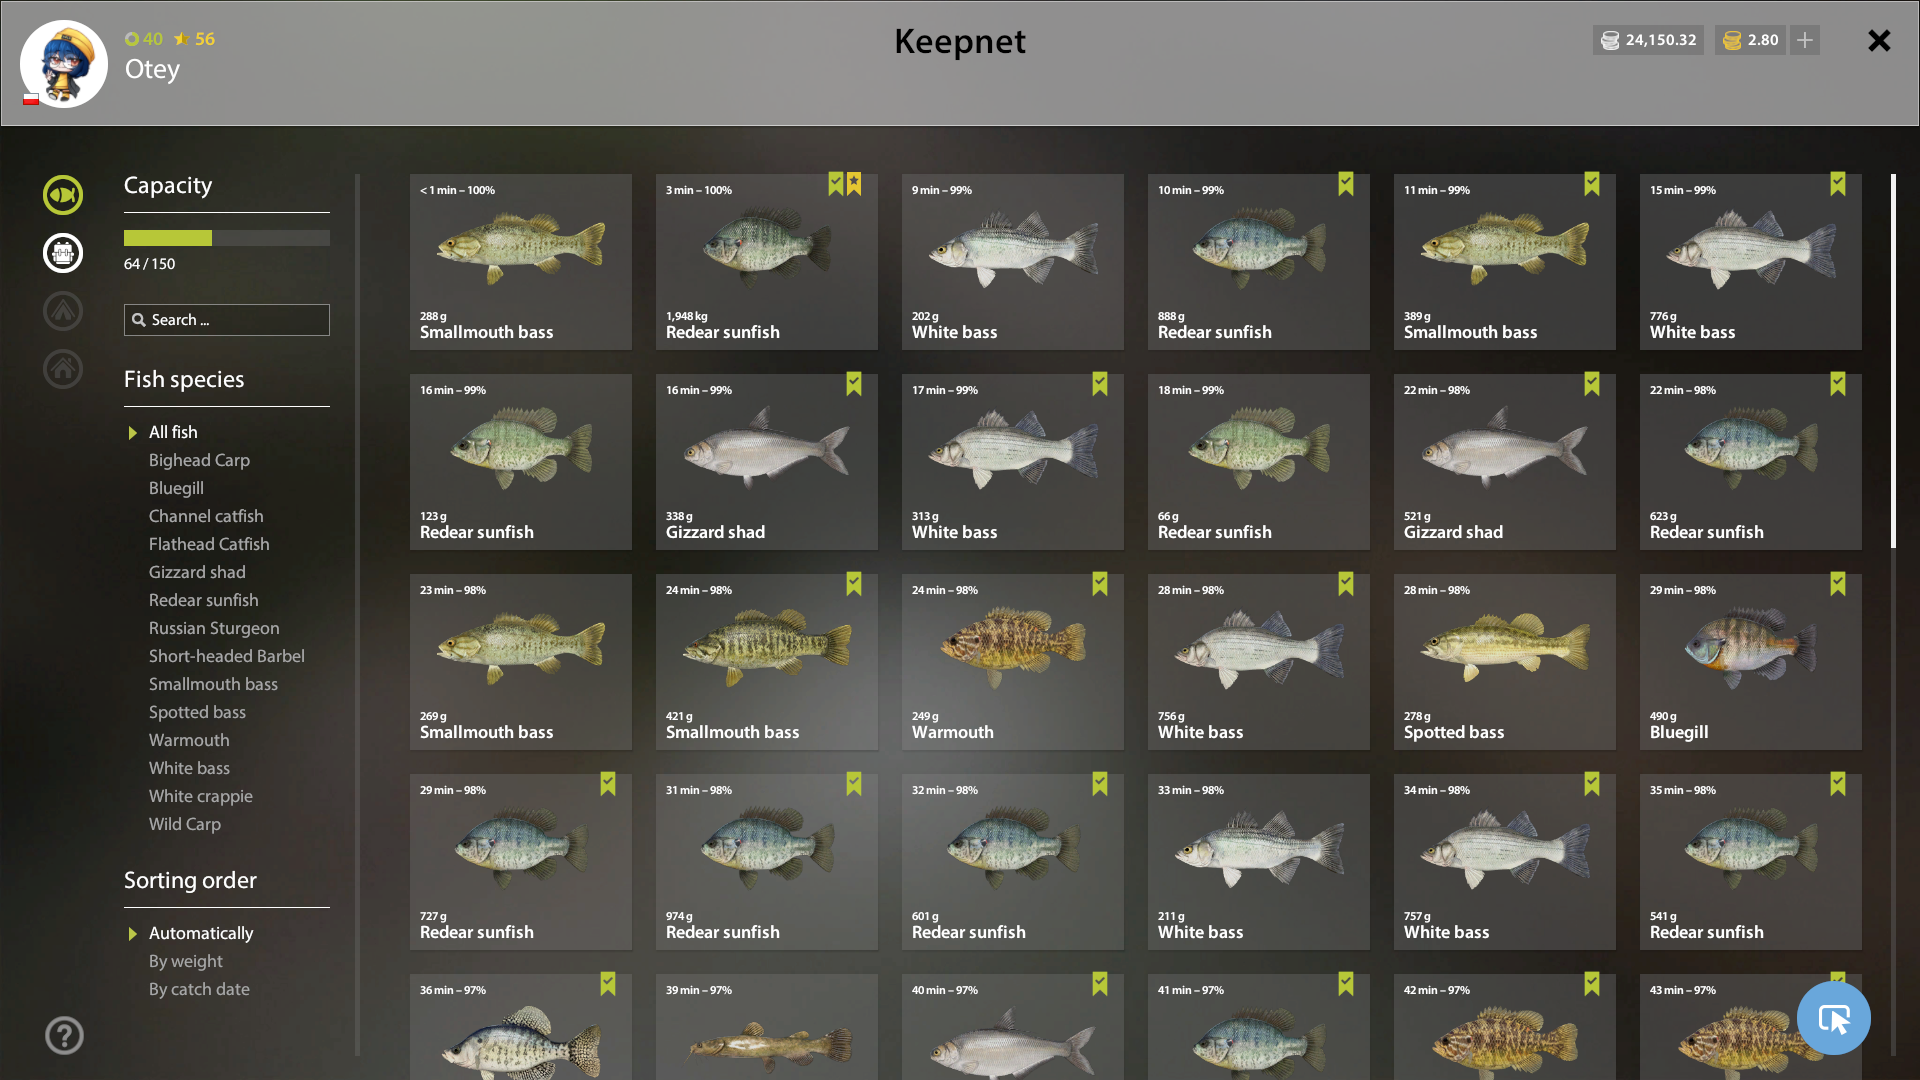Open the help question mark icon
This screenshot has width=1920, height=1080.
coord(64,1036)
